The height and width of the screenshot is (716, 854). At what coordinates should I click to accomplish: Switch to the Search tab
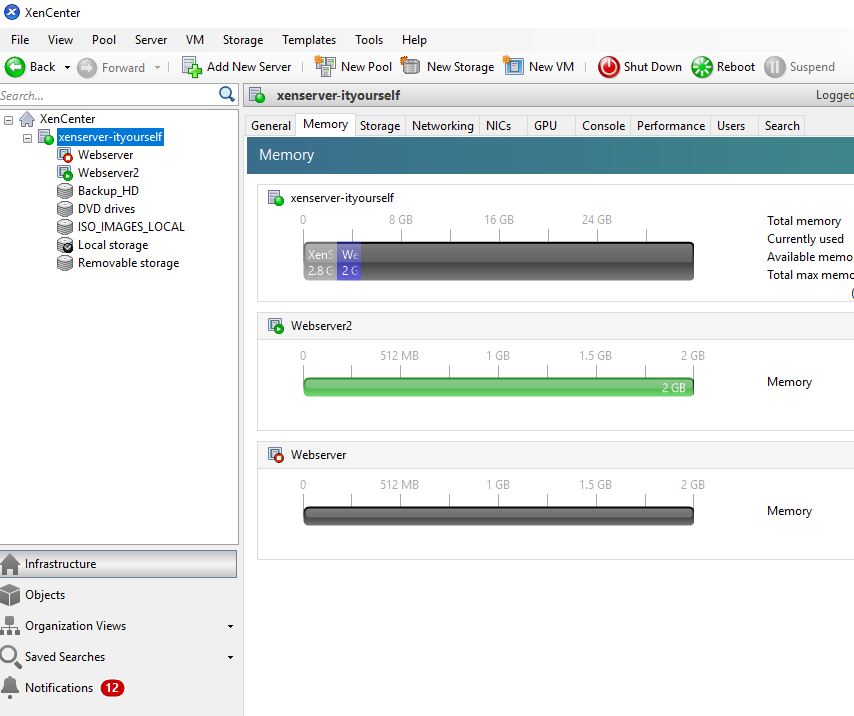point(782,126)
